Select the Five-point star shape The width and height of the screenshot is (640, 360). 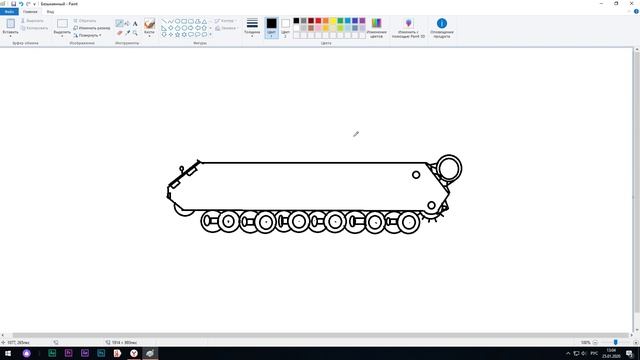pyautogui.click(x=178, y=35)
